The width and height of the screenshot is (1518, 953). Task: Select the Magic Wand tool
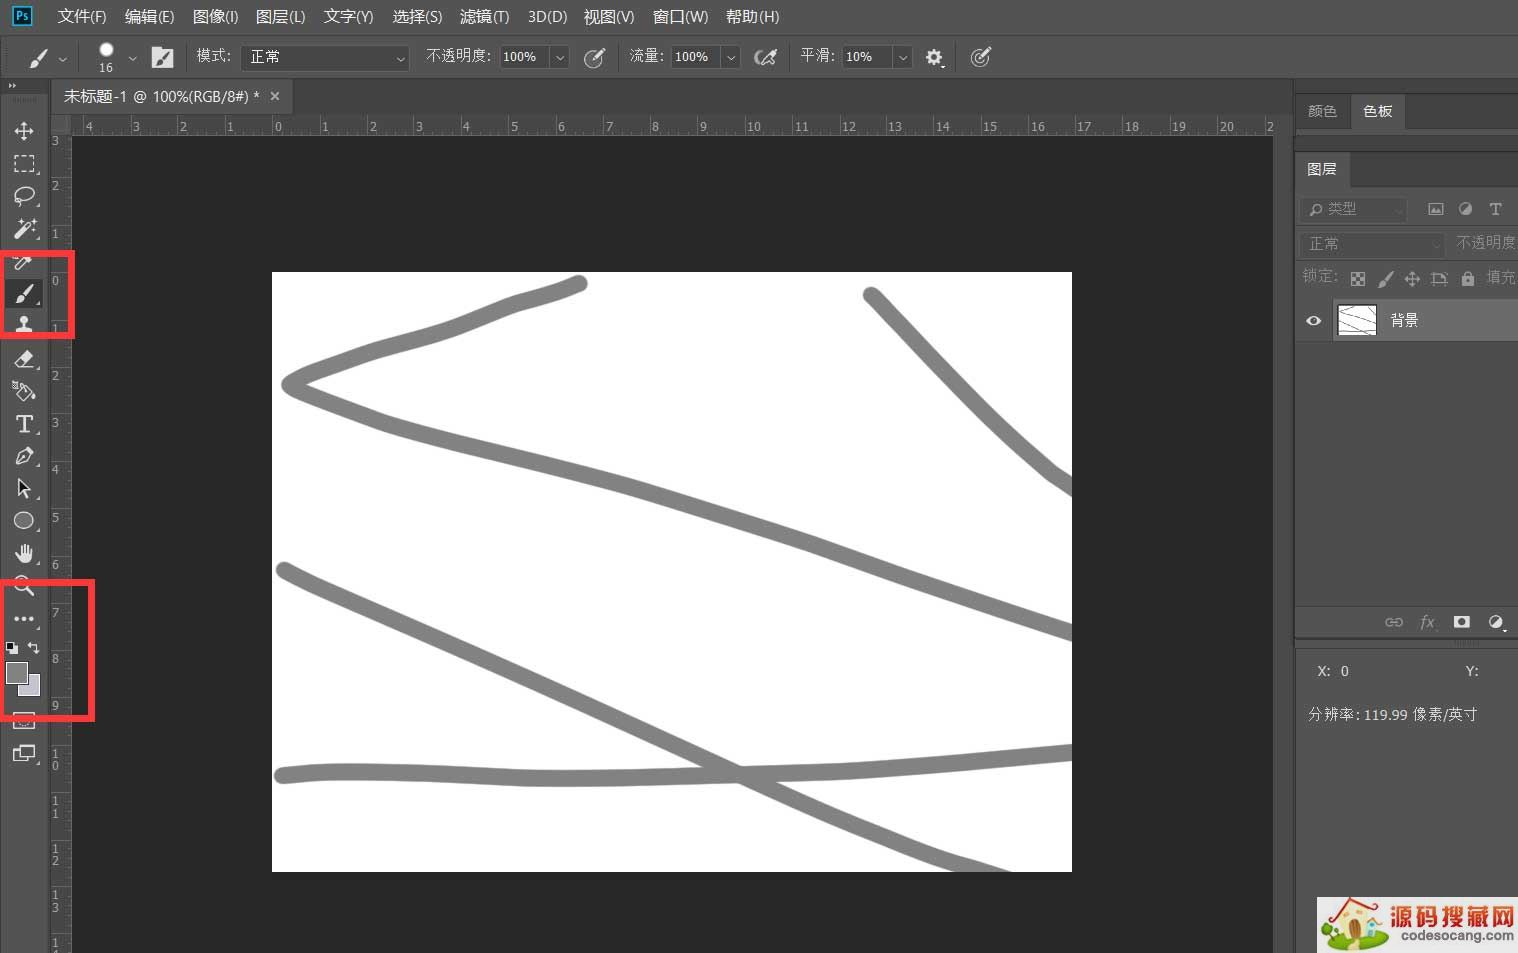pyautogui.click(x=24, y=229)
